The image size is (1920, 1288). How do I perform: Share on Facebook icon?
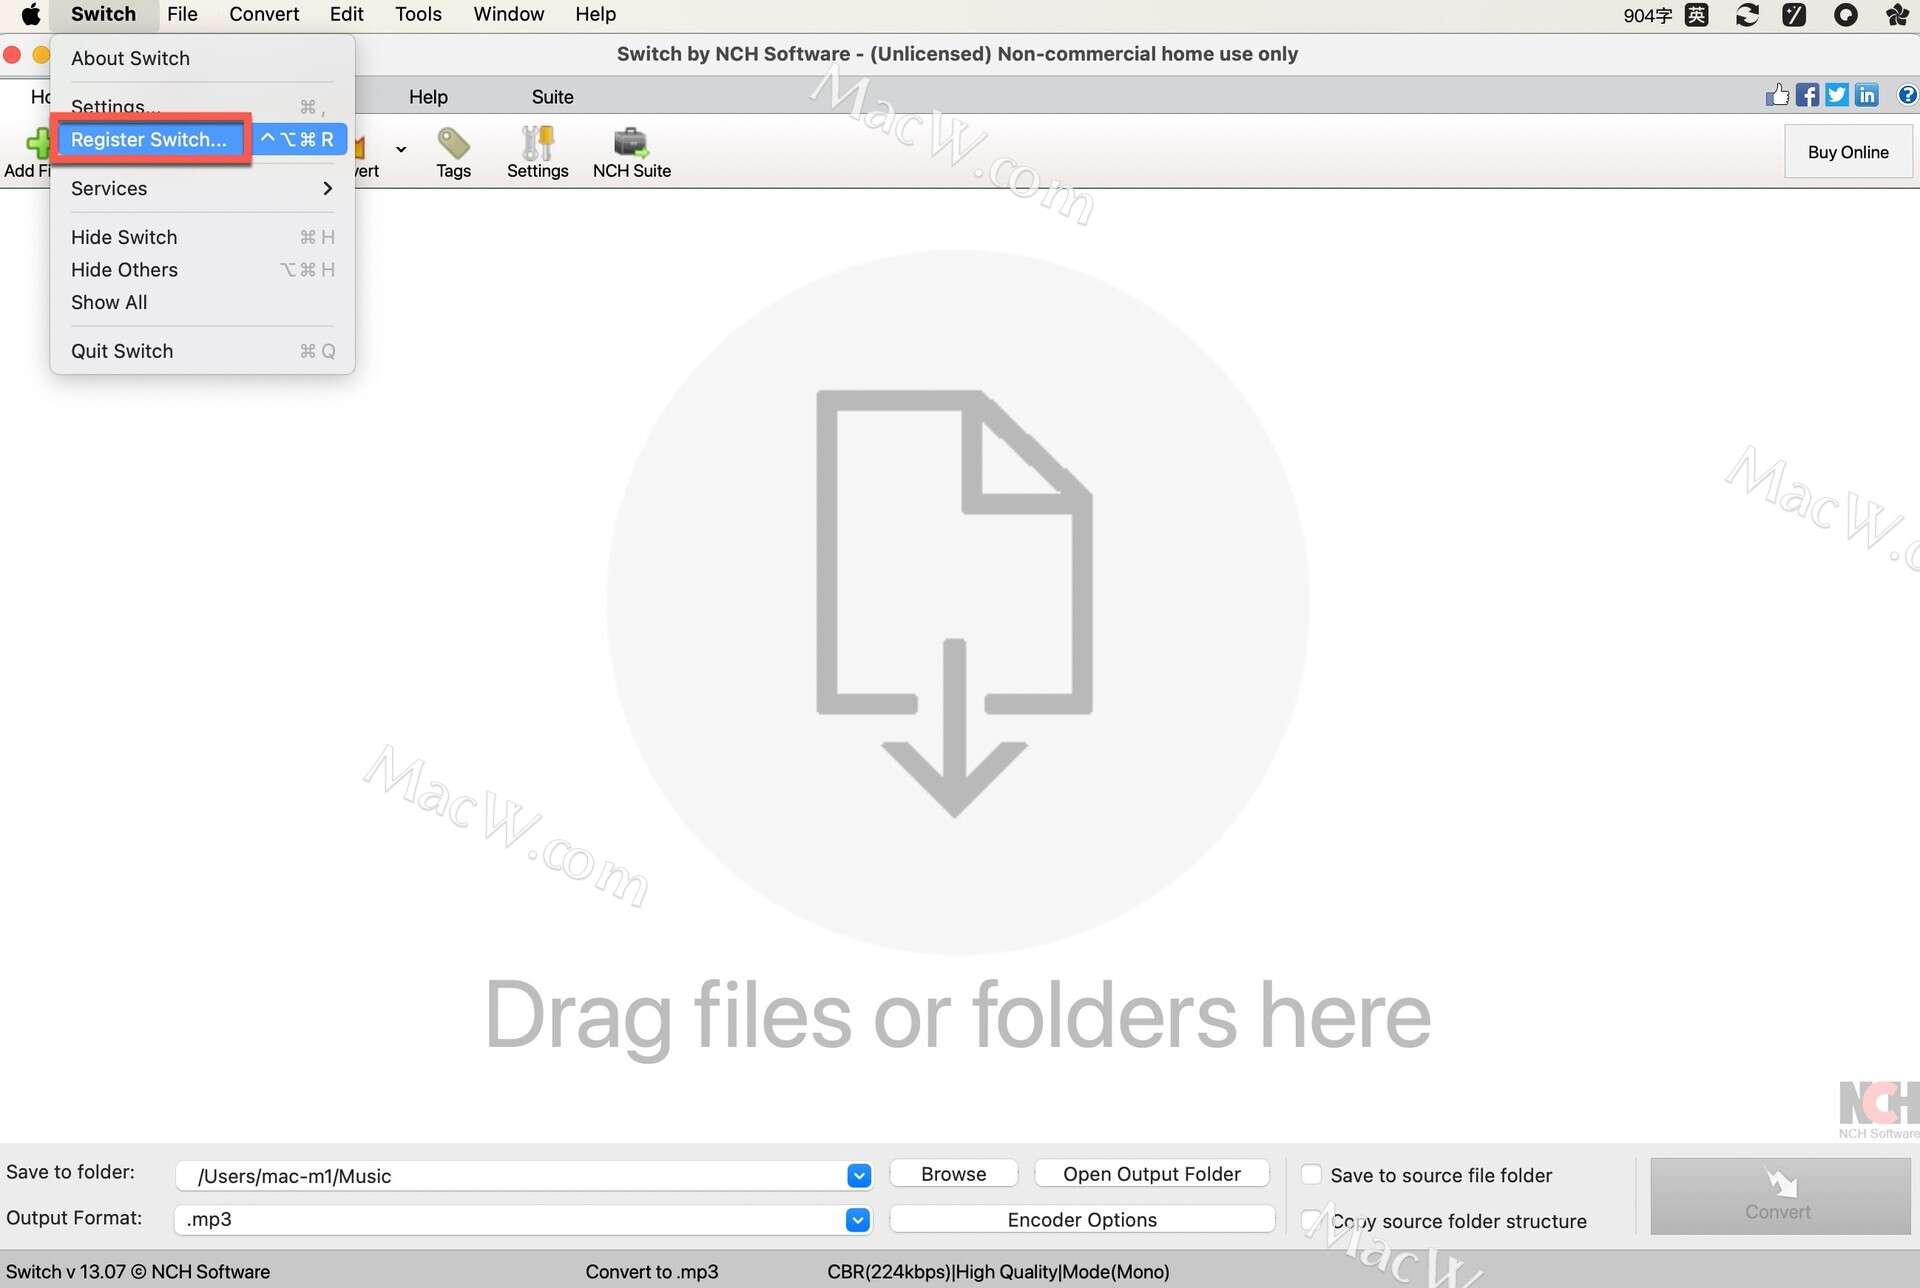point(1807,95)
